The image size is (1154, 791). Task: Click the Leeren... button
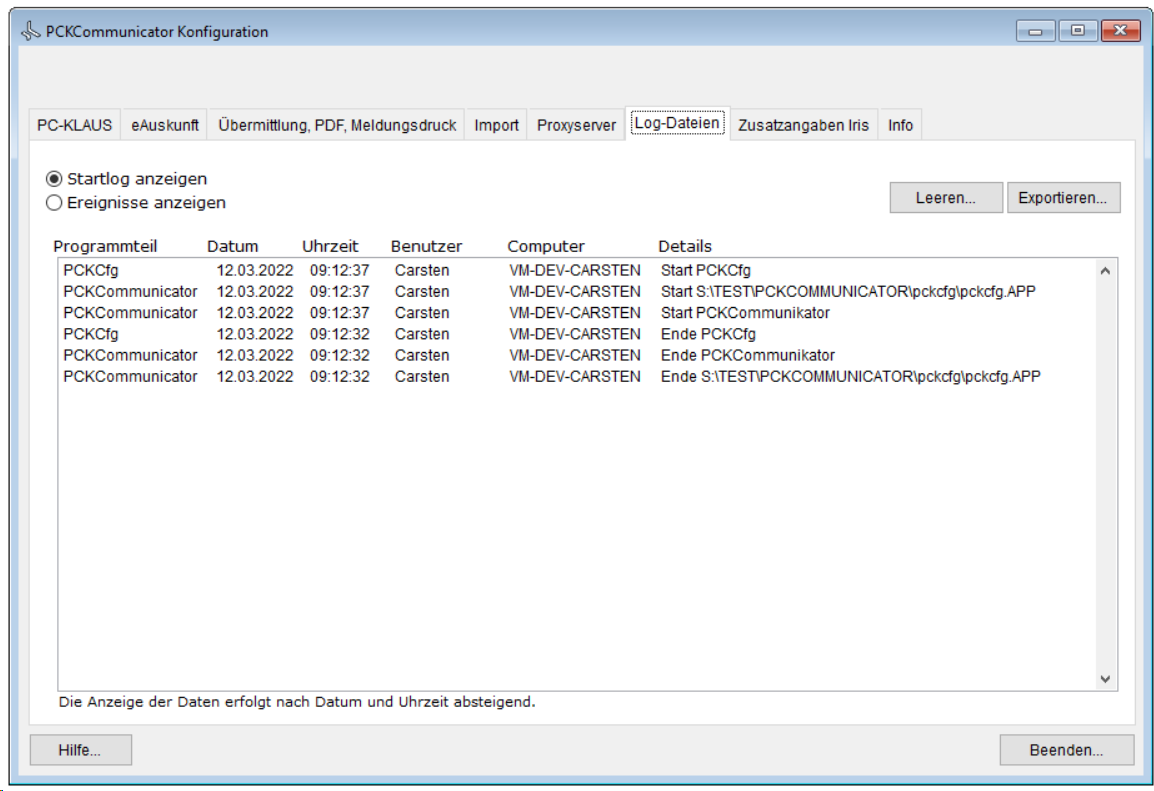click(x=945, y=198)
